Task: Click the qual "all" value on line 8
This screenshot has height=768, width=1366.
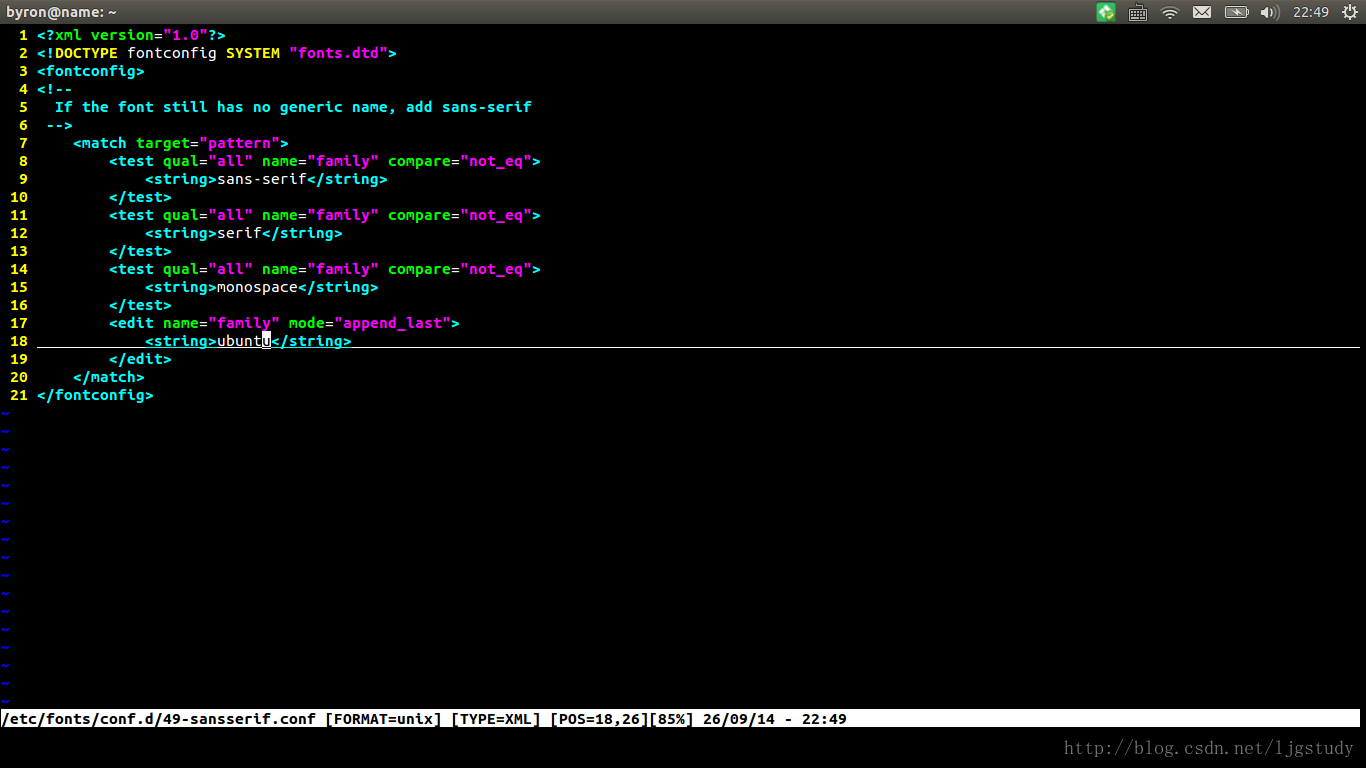Action: (230, 161)
